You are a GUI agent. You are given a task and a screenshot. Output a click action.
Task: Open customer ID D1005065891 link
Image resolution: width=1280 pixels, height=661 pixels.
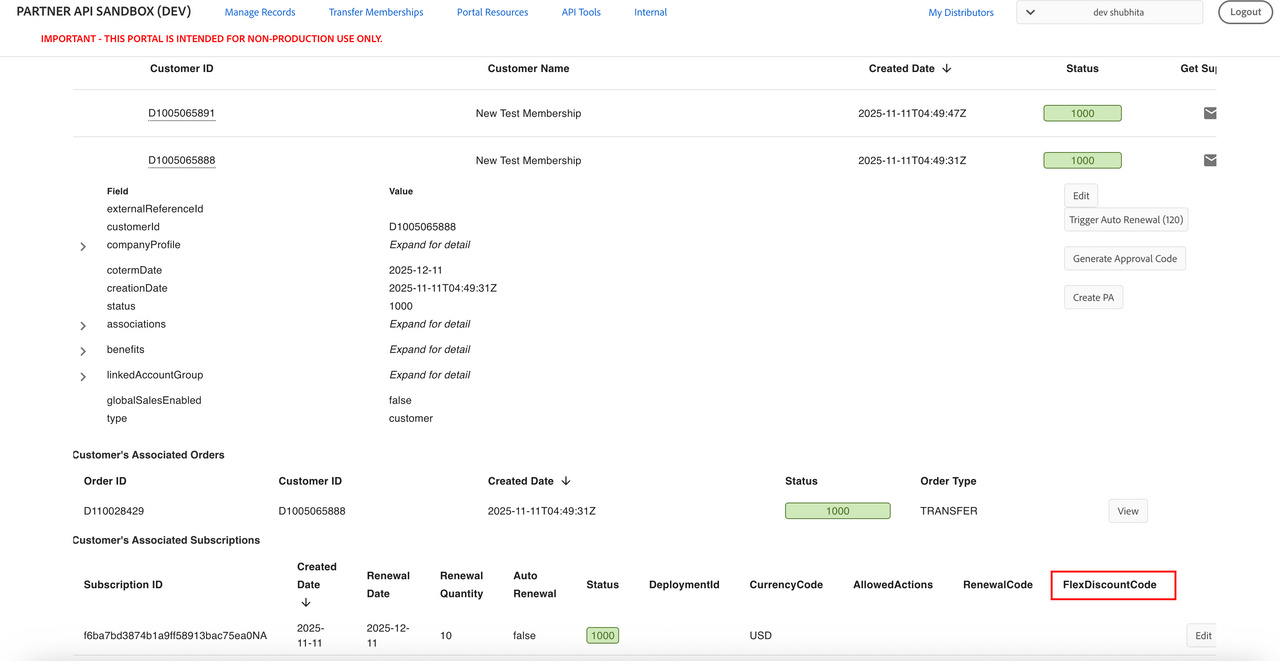coord(182,113)
